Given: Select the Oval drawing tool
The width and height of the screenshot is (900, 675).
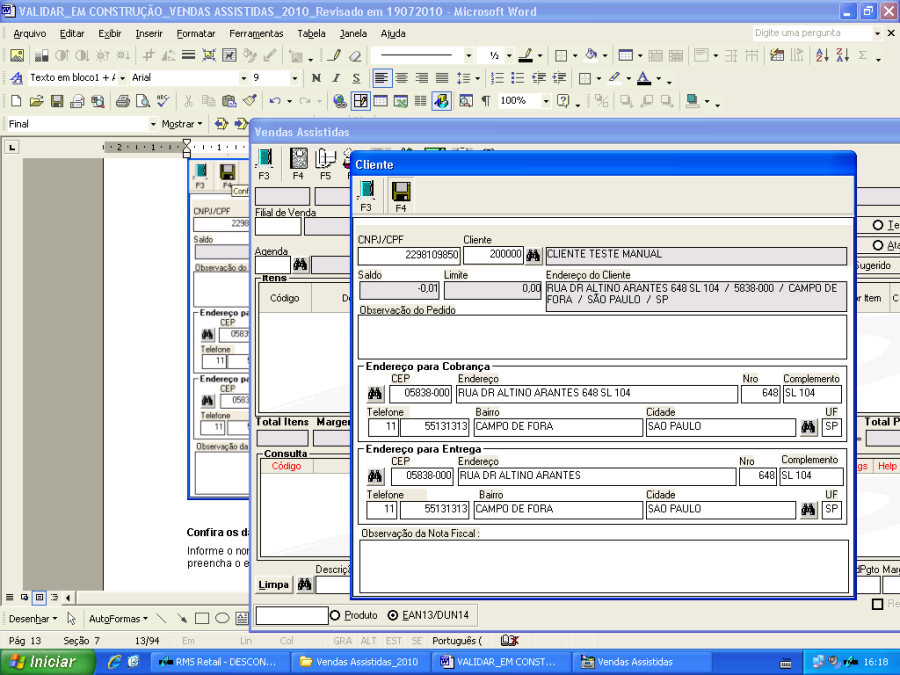Looking at the screenshot, I should coord(222,619).
